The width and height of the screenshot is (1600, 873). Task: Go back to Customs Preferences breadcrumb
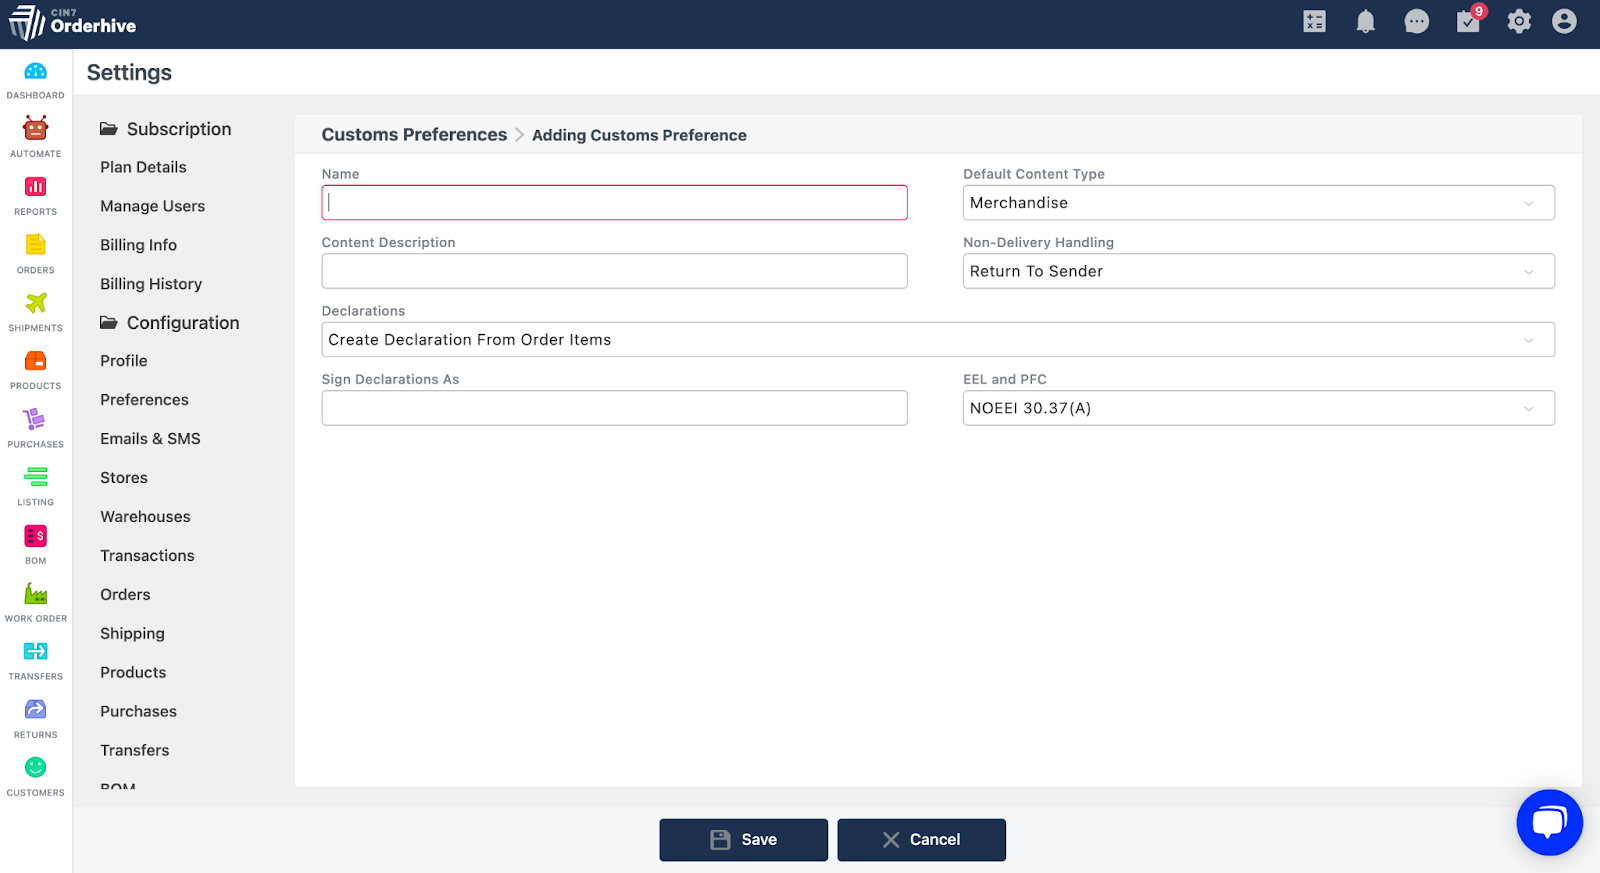coord(414,135)
